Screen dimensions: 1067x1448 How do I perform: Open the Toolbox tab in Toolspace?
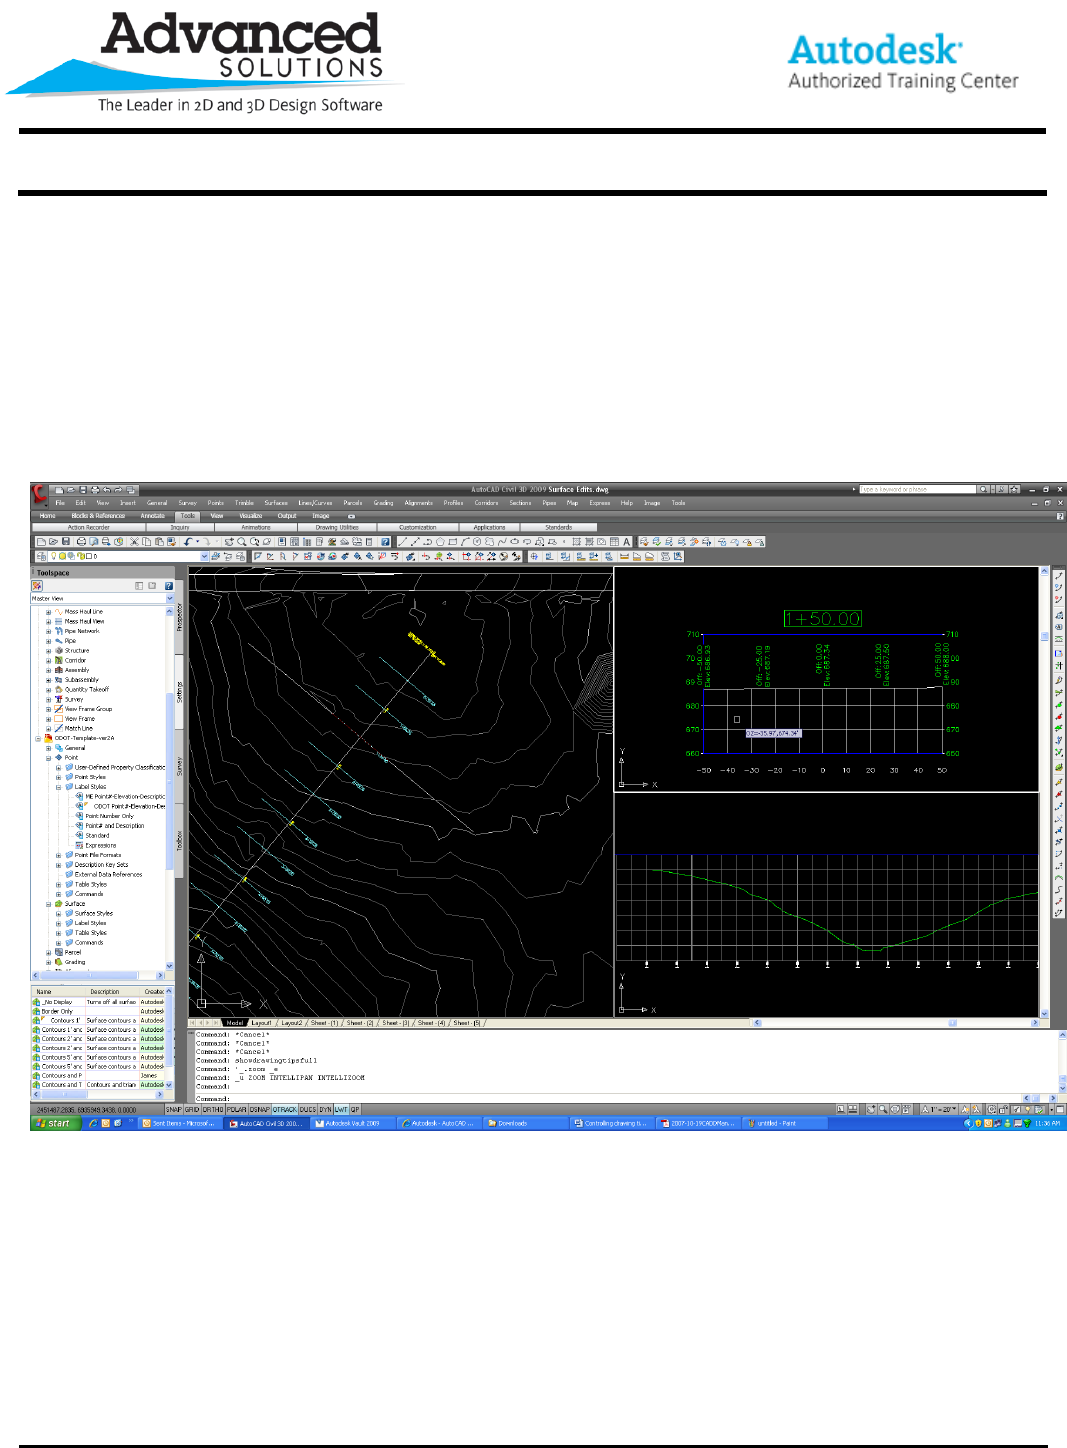coord(180,840)
